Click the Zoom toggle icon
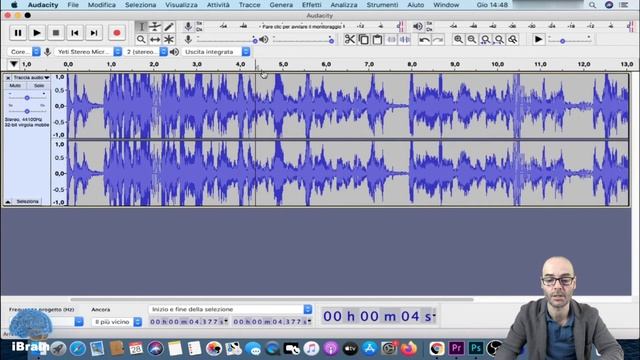Viewport: 640px width, 360px height. pos(513,40)
